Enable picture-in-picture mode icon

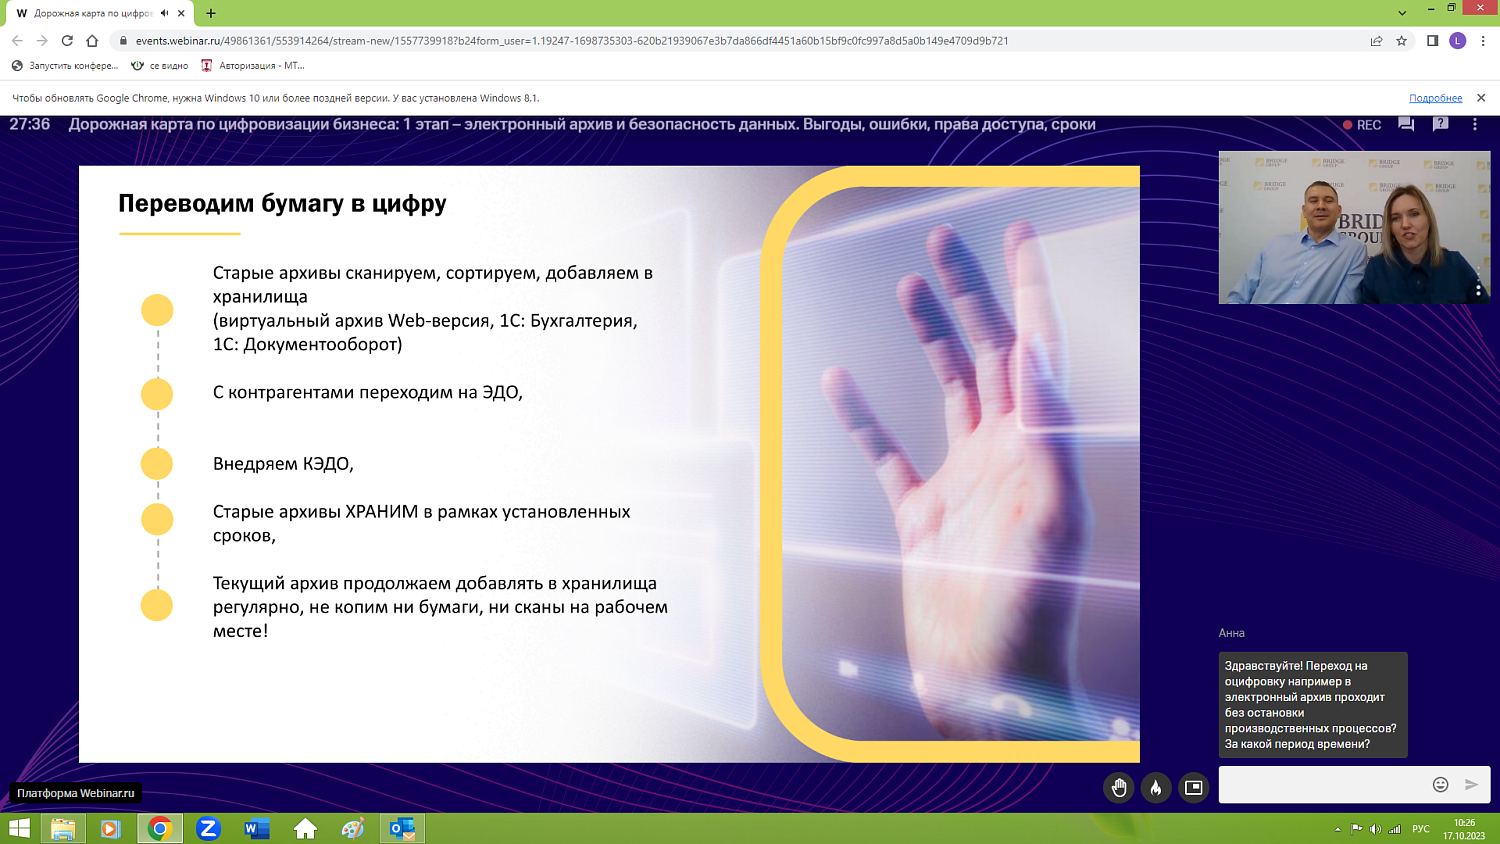pos(1193,786)
